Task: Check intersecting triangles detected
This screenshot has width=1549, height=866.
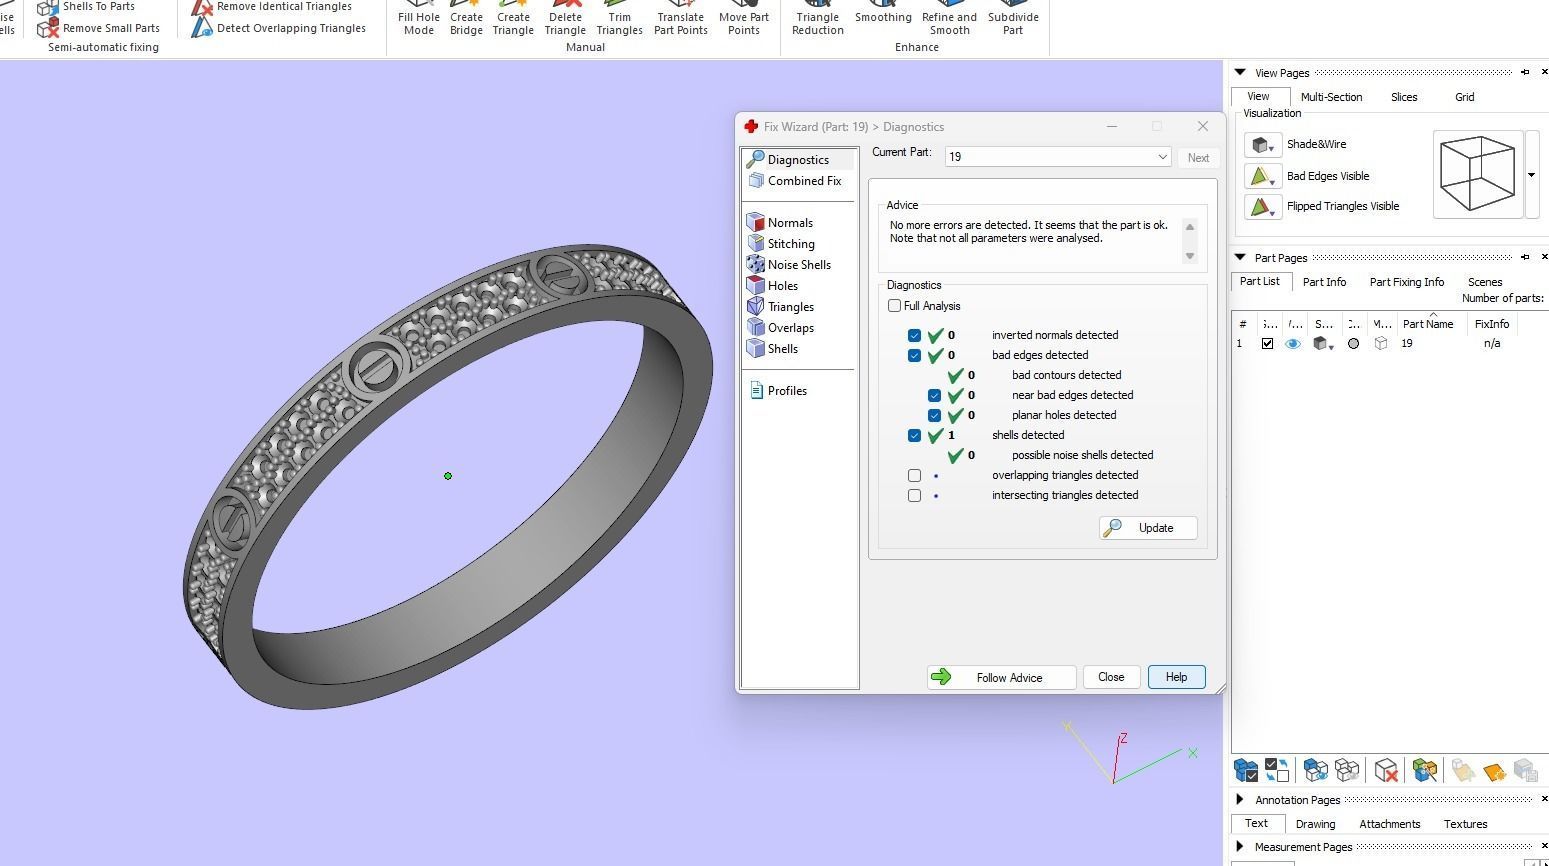Action: (x=914, y=495)
